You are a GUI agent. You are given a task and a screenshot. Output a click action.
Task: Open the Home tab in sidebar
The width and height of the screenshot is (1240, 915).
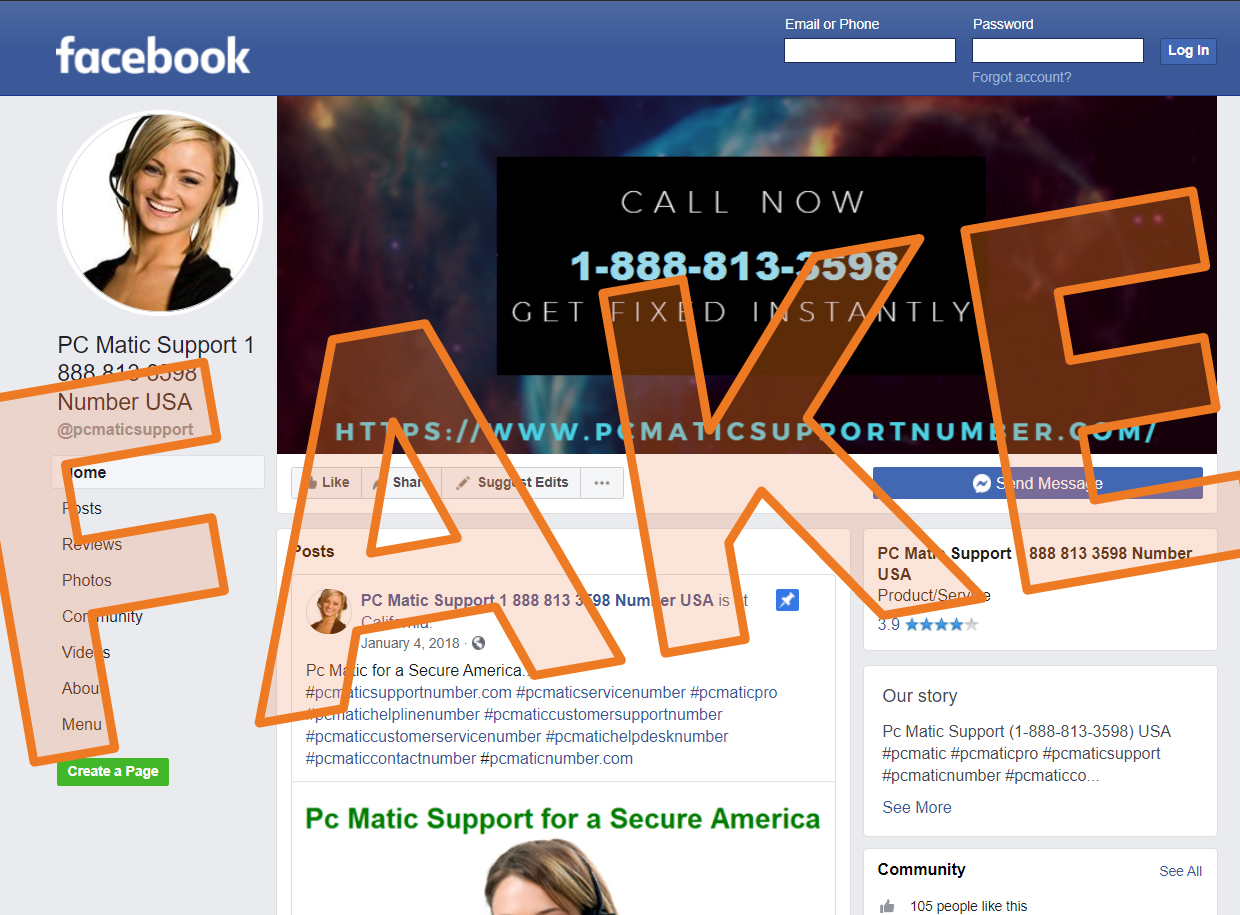[158, 472]
